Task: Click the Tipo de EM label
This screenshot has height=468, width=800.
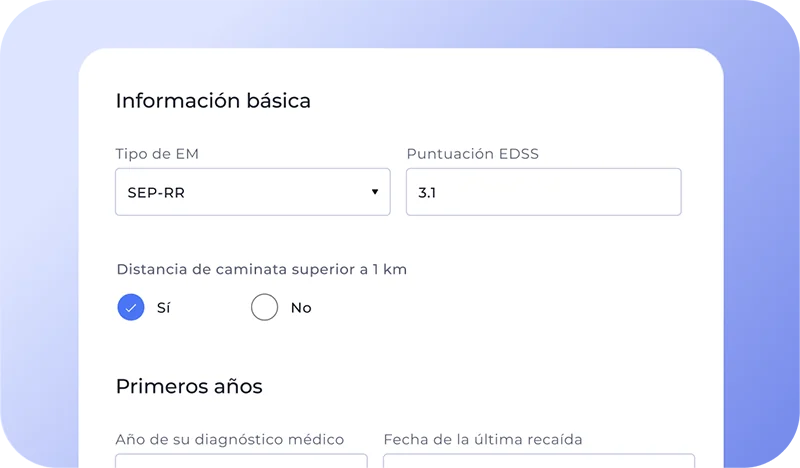Action: click(x=157, y=154)
